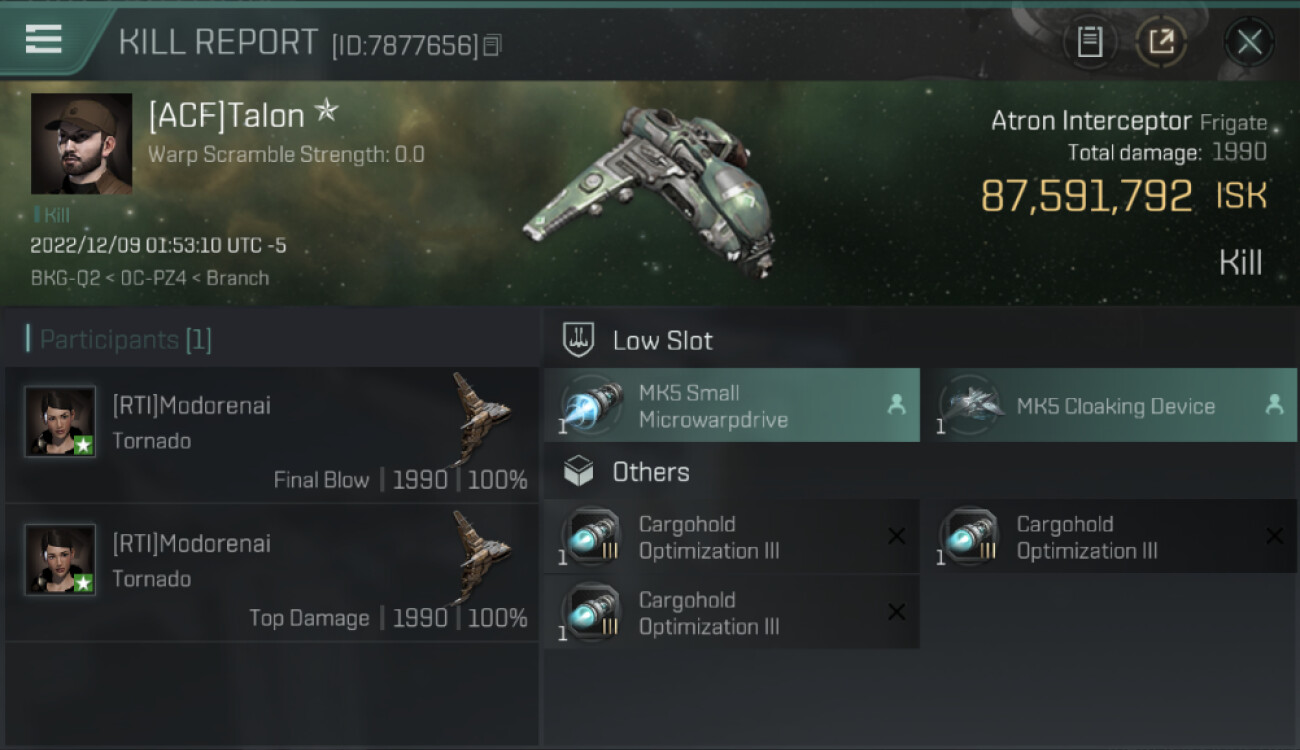View the Atron Interceptor ship image
This screenshot has height=750, width=1300.
coord(651,192)
